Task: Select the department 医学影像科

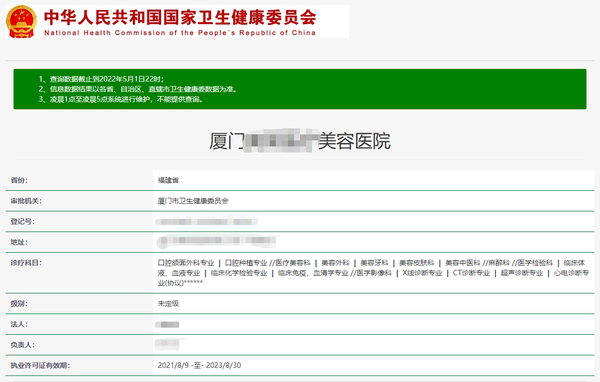Action: click(x=374, y=273)
